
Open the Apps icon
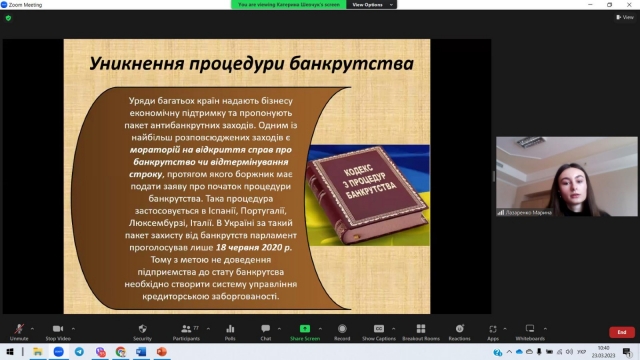(x=493, y=329)
